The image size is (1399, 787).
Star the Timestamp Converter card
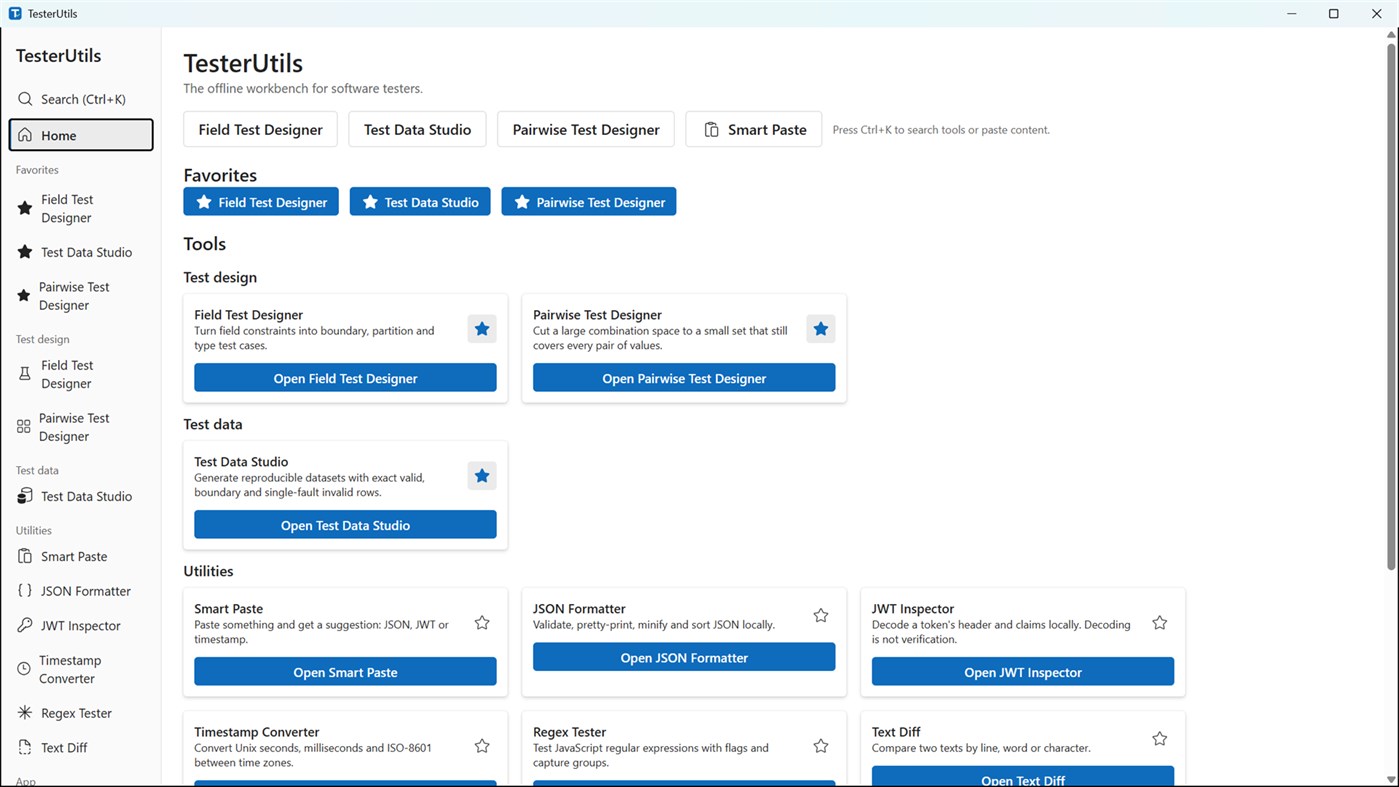[482, 746]
